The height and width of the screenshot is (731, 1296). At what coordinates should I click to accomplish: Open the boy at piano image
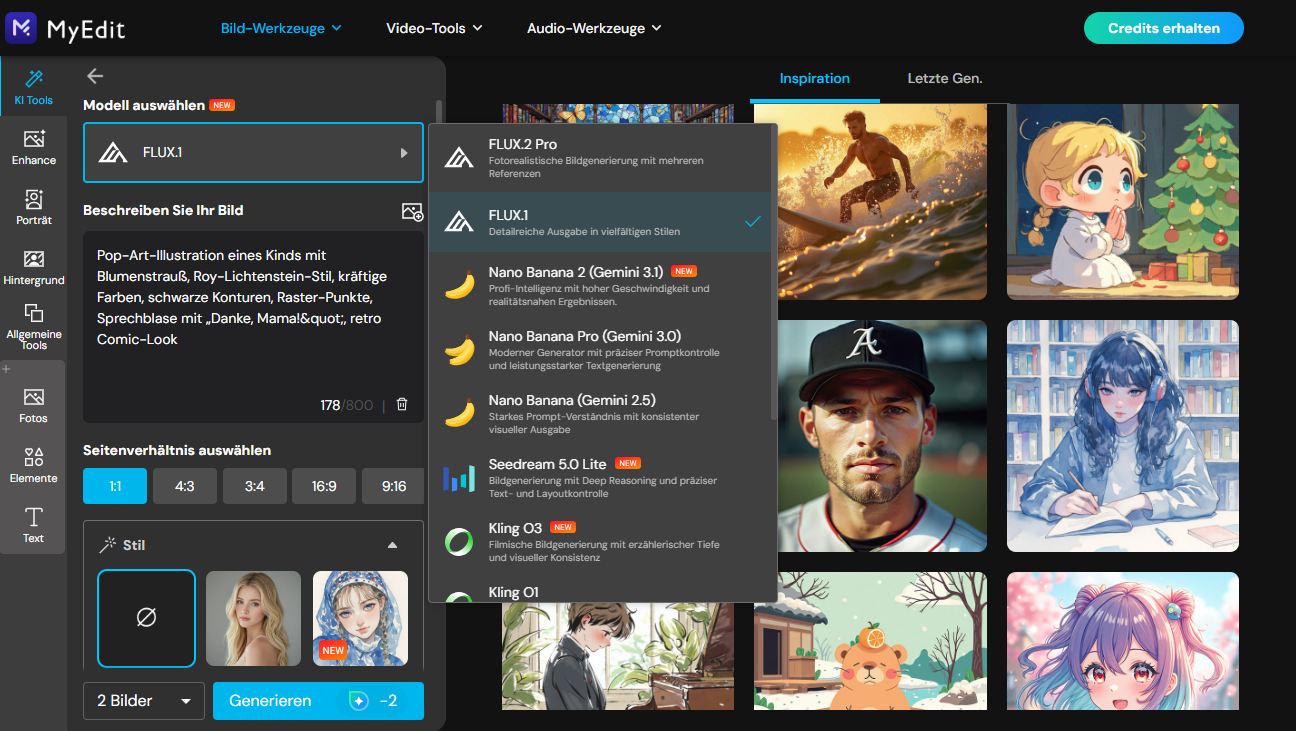coord(618,655)
